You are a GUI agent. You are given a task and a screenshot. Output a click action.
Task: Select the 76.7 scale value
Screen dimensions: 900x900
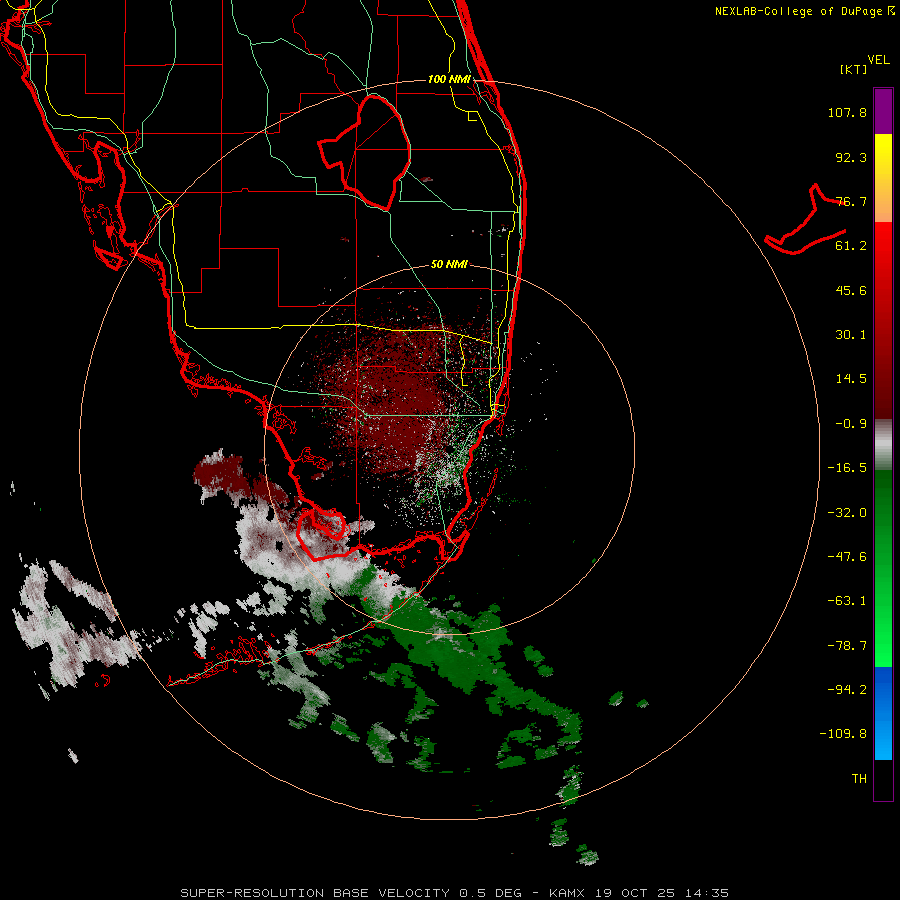pyautogui.click(x=851, y=201)
